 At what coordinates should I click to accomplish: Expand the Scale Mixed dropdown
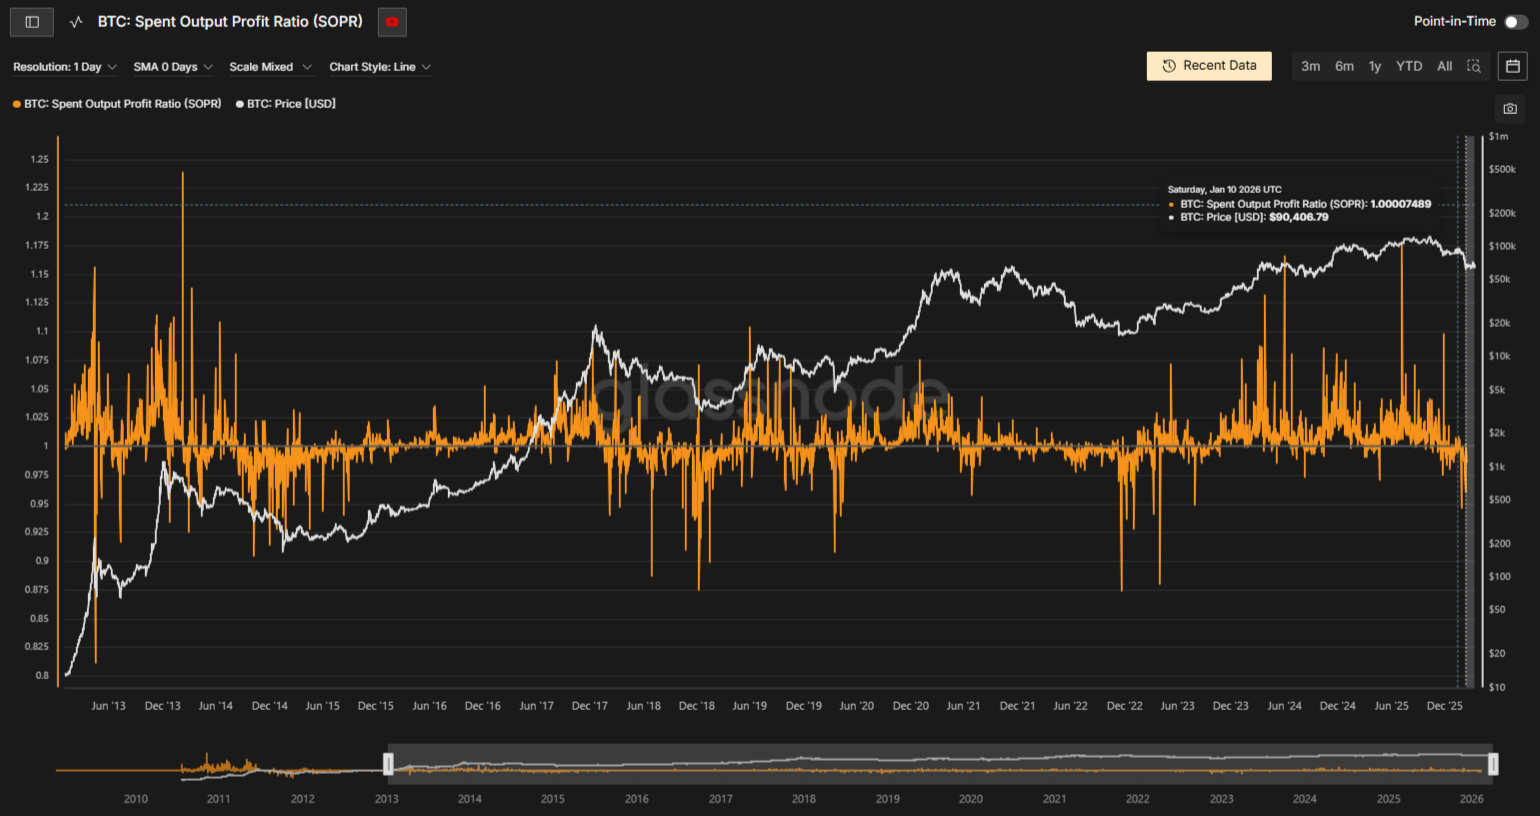(x=270, y=67)
